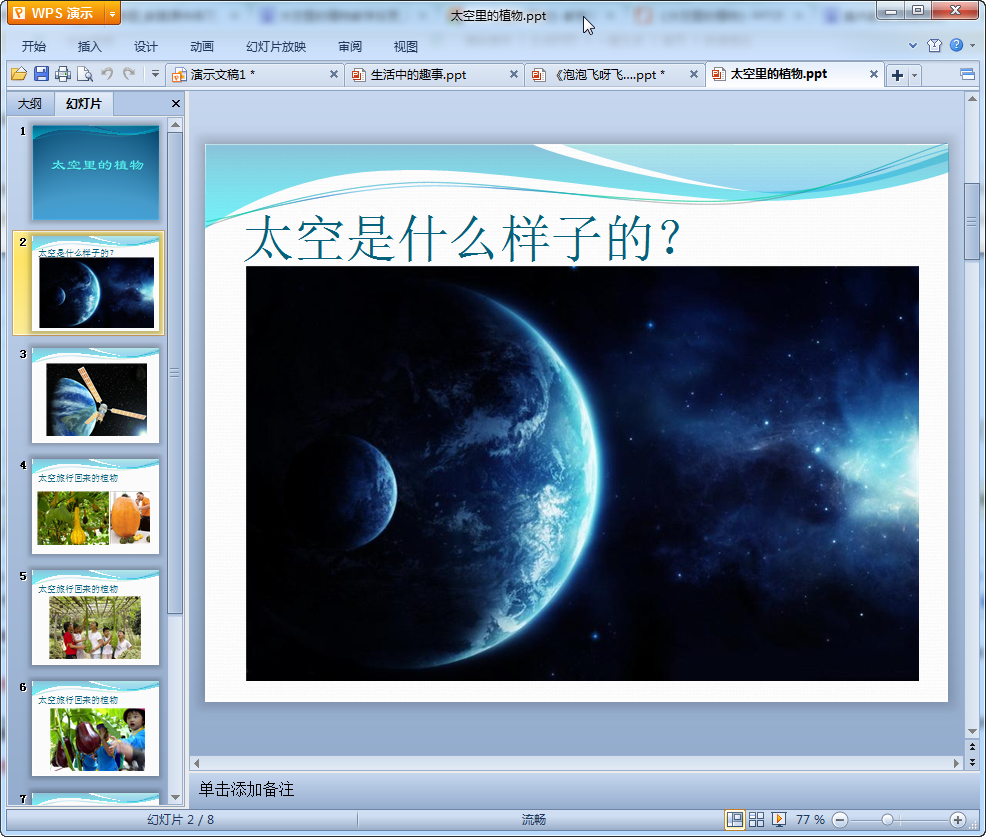Viewport: 986px width, 837px height.
Task: Redo the last action
Action: 129,74
